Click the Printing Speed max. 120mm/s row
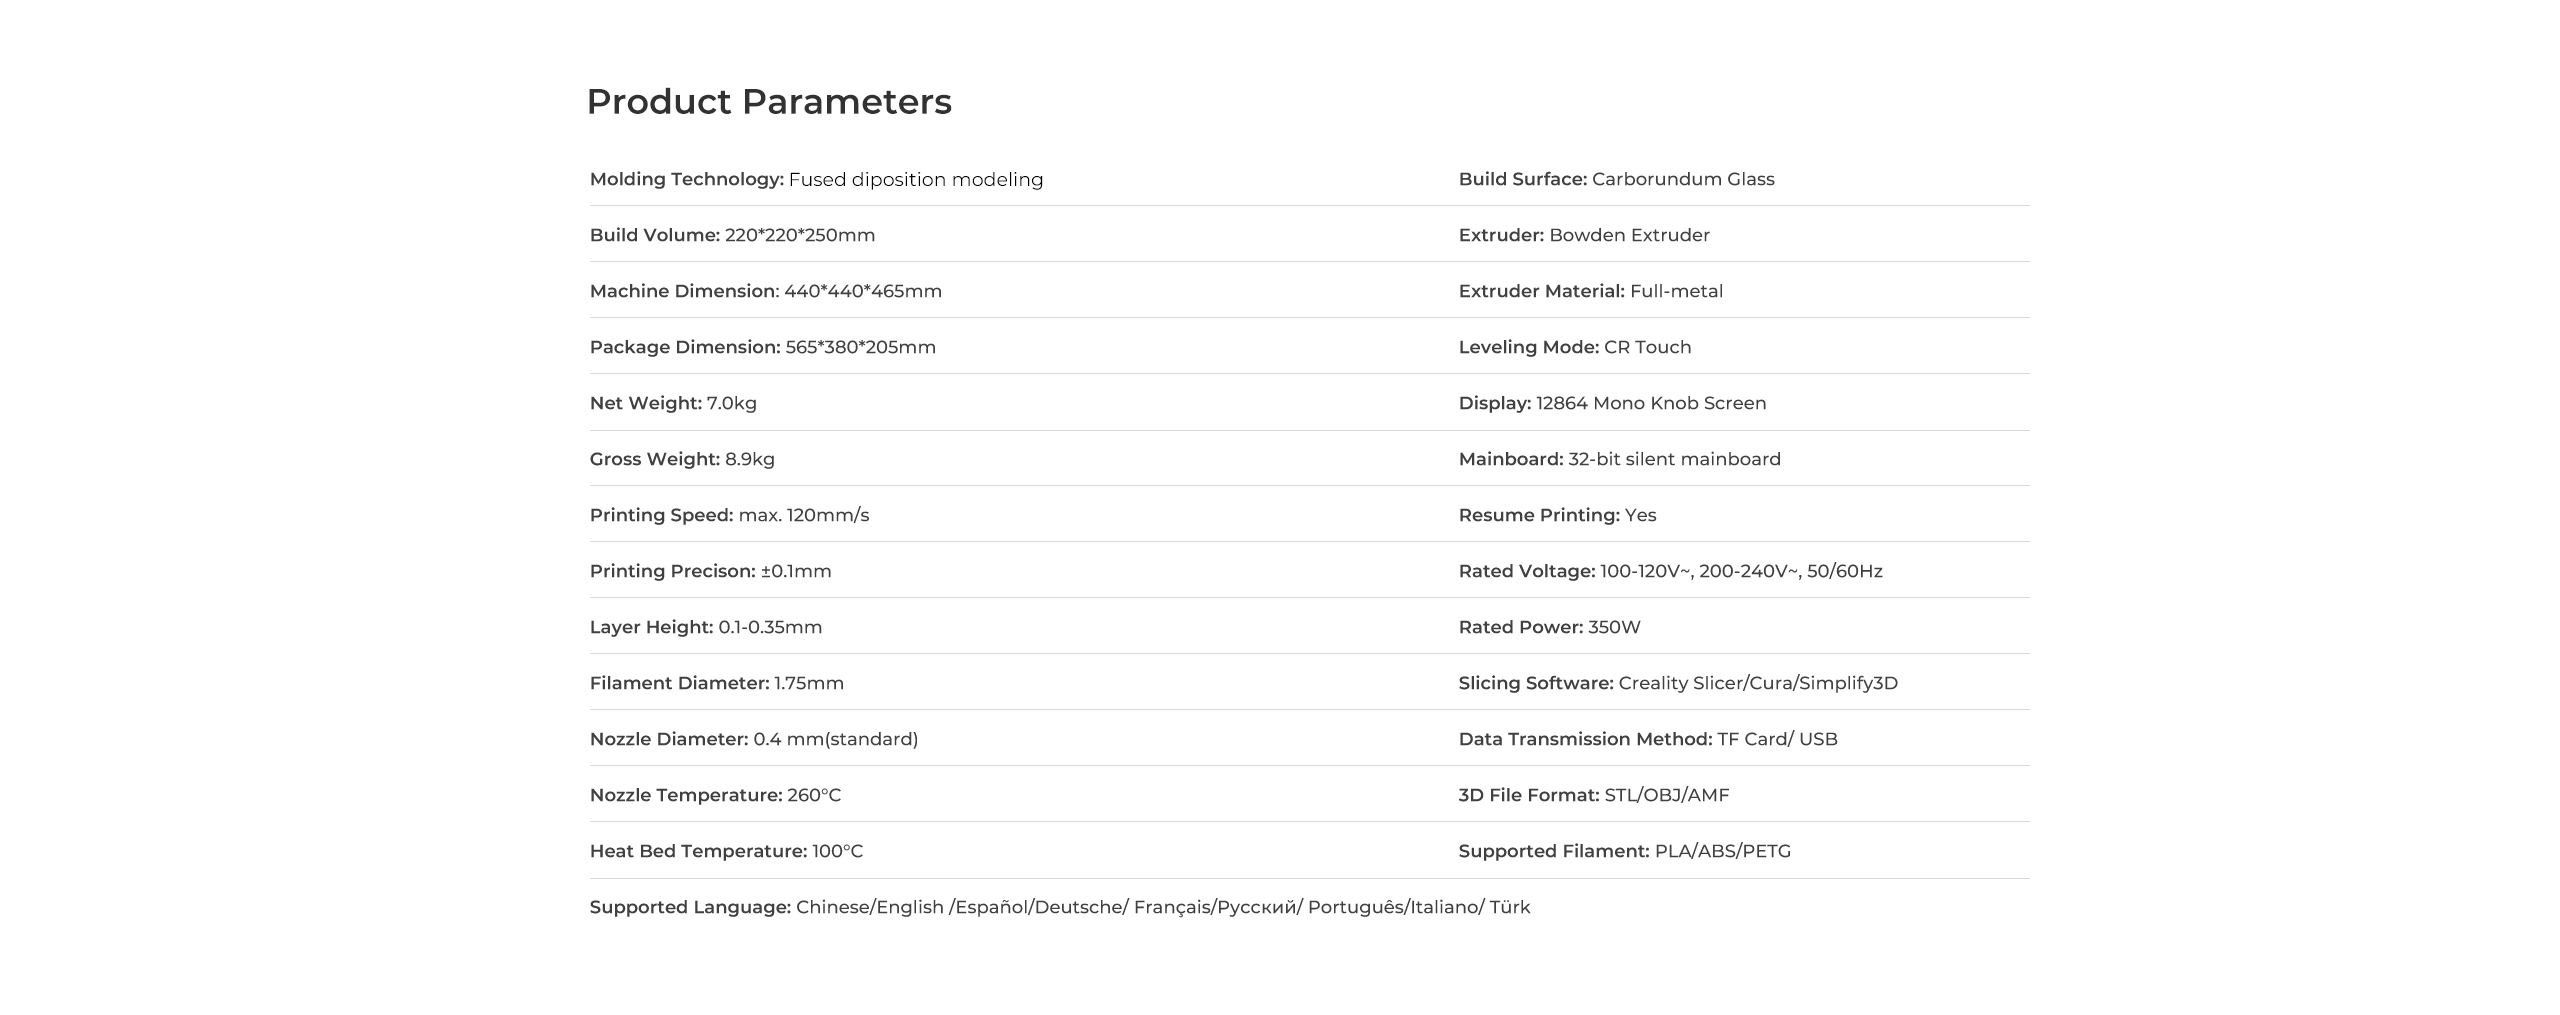This screenshot has height=1015, width=2560. 729,516
